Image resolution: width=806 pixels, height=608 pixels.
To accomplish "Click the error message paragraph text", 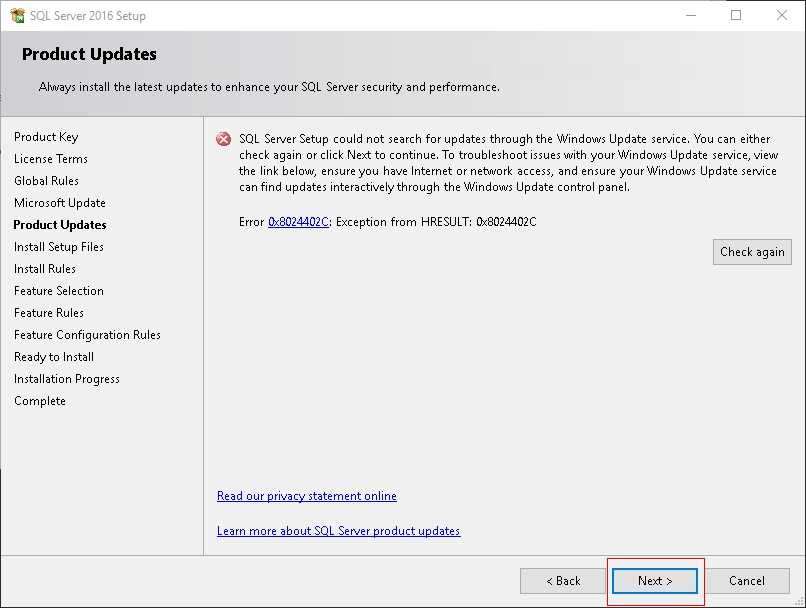I will (508, 162).
